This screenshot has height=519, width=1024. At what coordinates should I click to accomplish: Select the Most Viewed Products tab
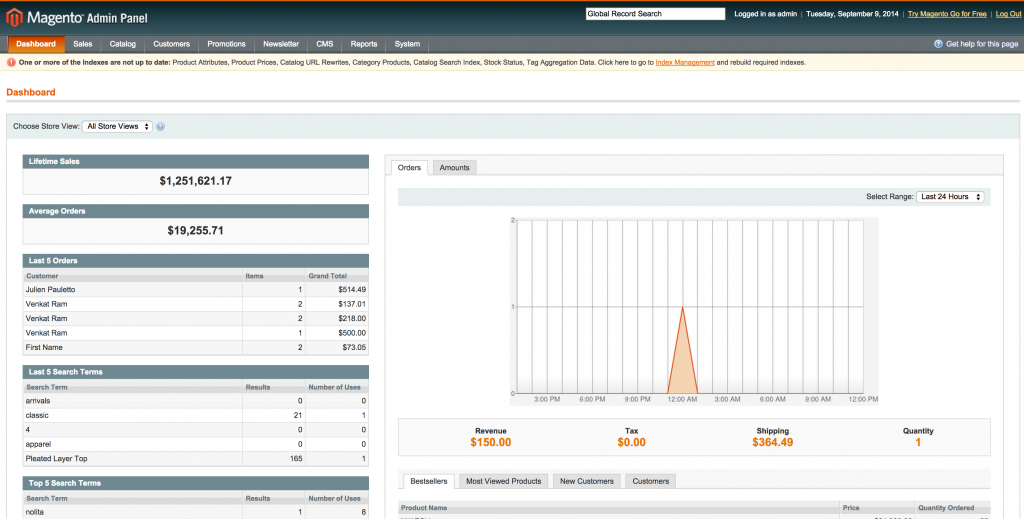504,481
